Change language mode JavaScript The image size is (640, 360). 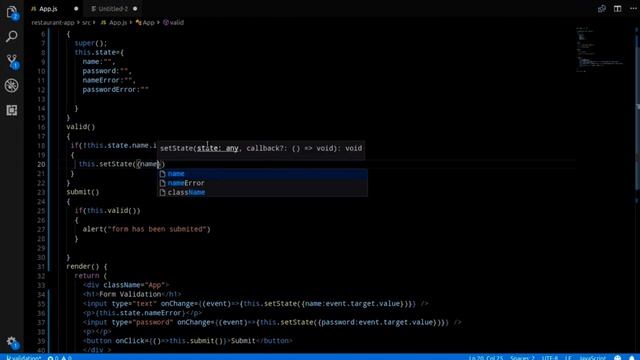[x=593, y=357]
